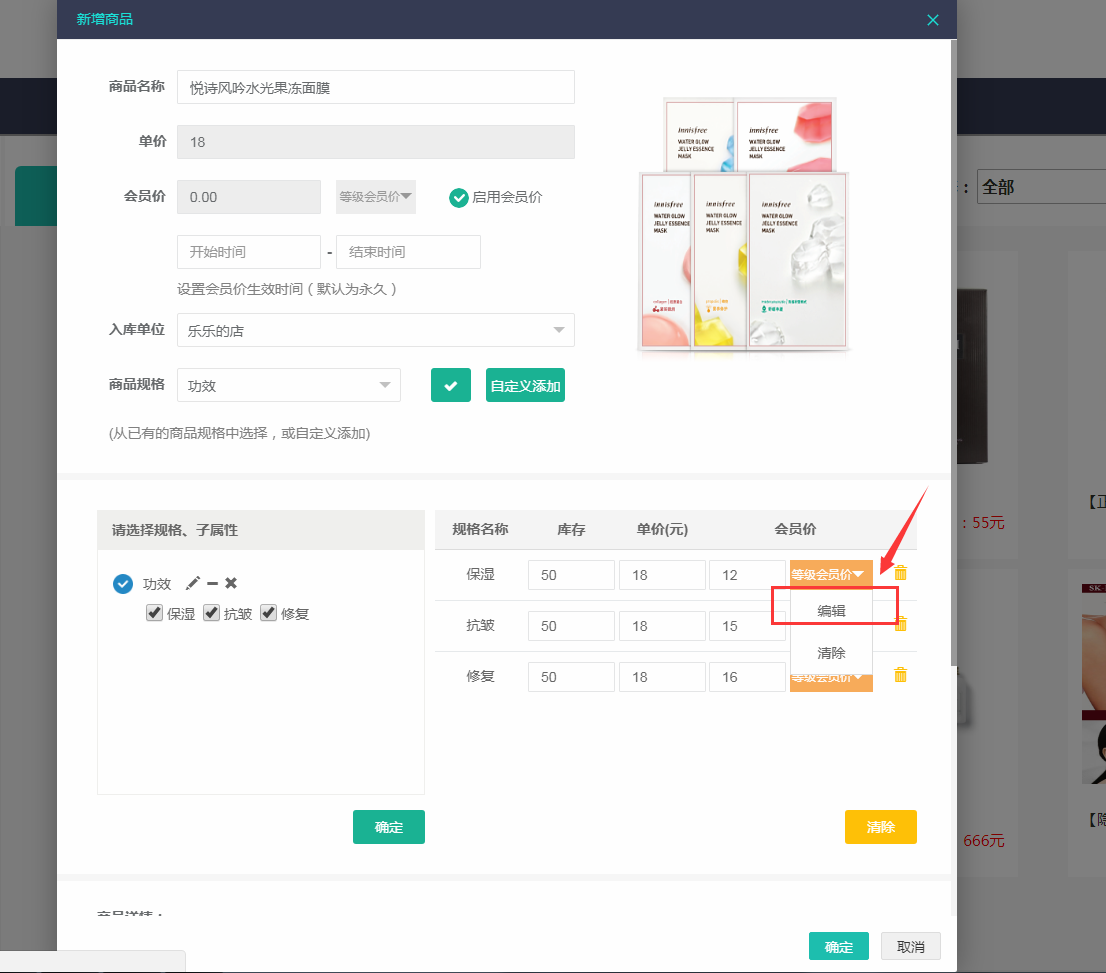Close the 新增商品 dialog with the X
The width and height of the screenshot is (1106, 973).
tap(932, 20)
